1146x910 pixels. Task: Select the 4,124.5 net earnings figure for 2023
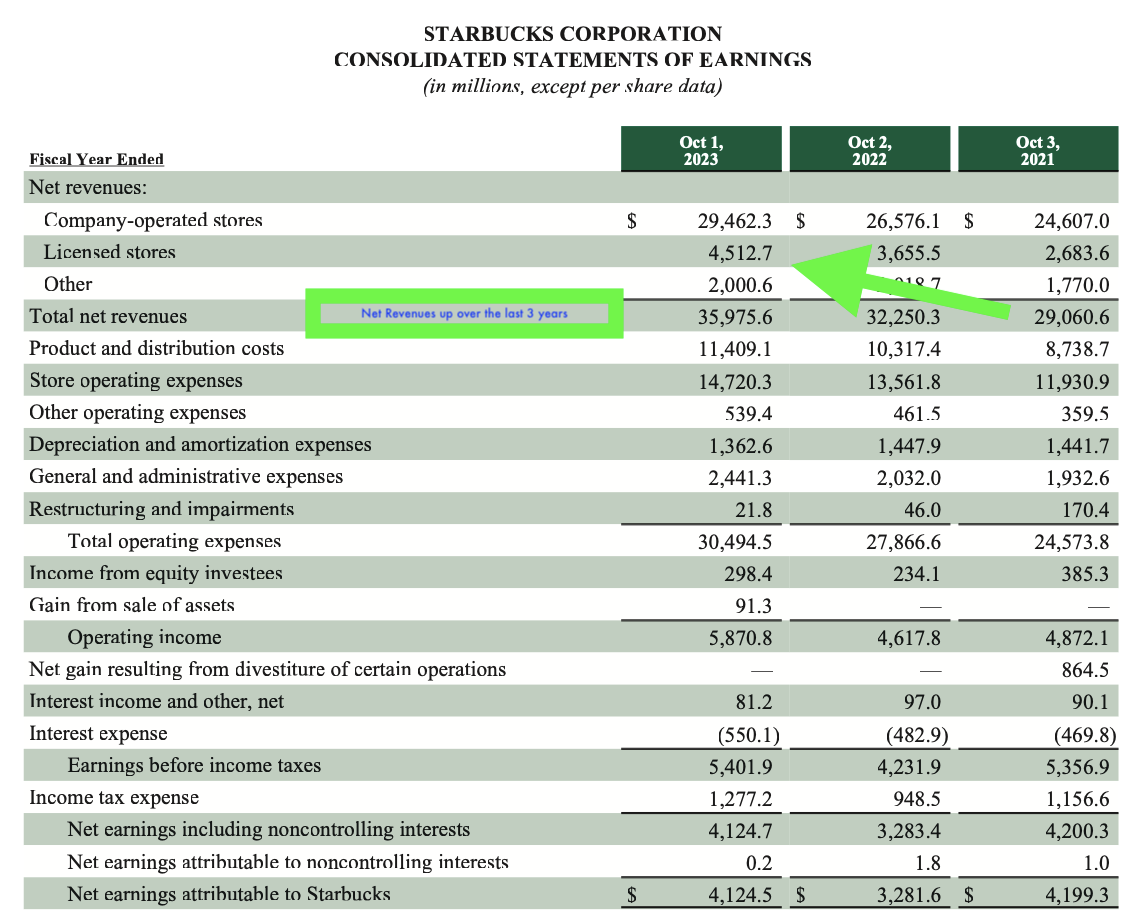[x=745, y=894]
